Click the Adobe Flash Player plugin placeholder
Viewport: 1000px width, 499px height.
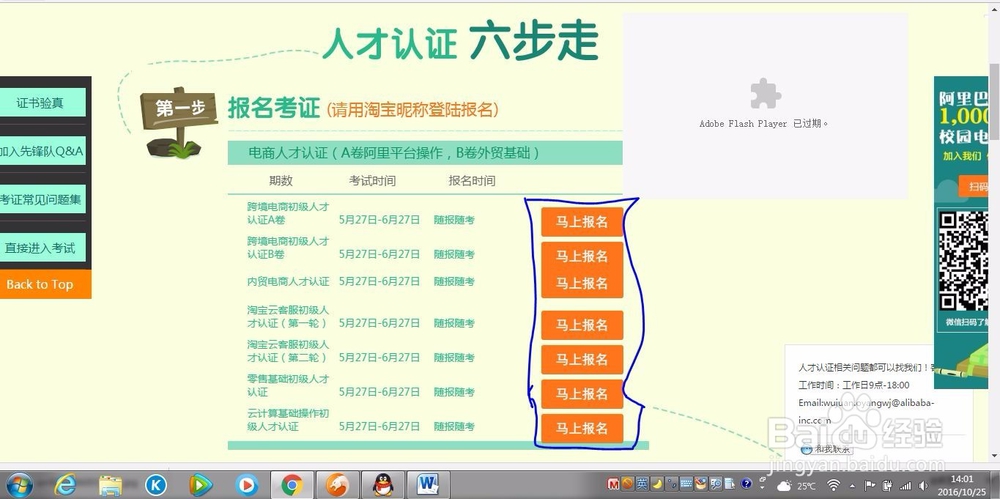click(x=765, y=105)
